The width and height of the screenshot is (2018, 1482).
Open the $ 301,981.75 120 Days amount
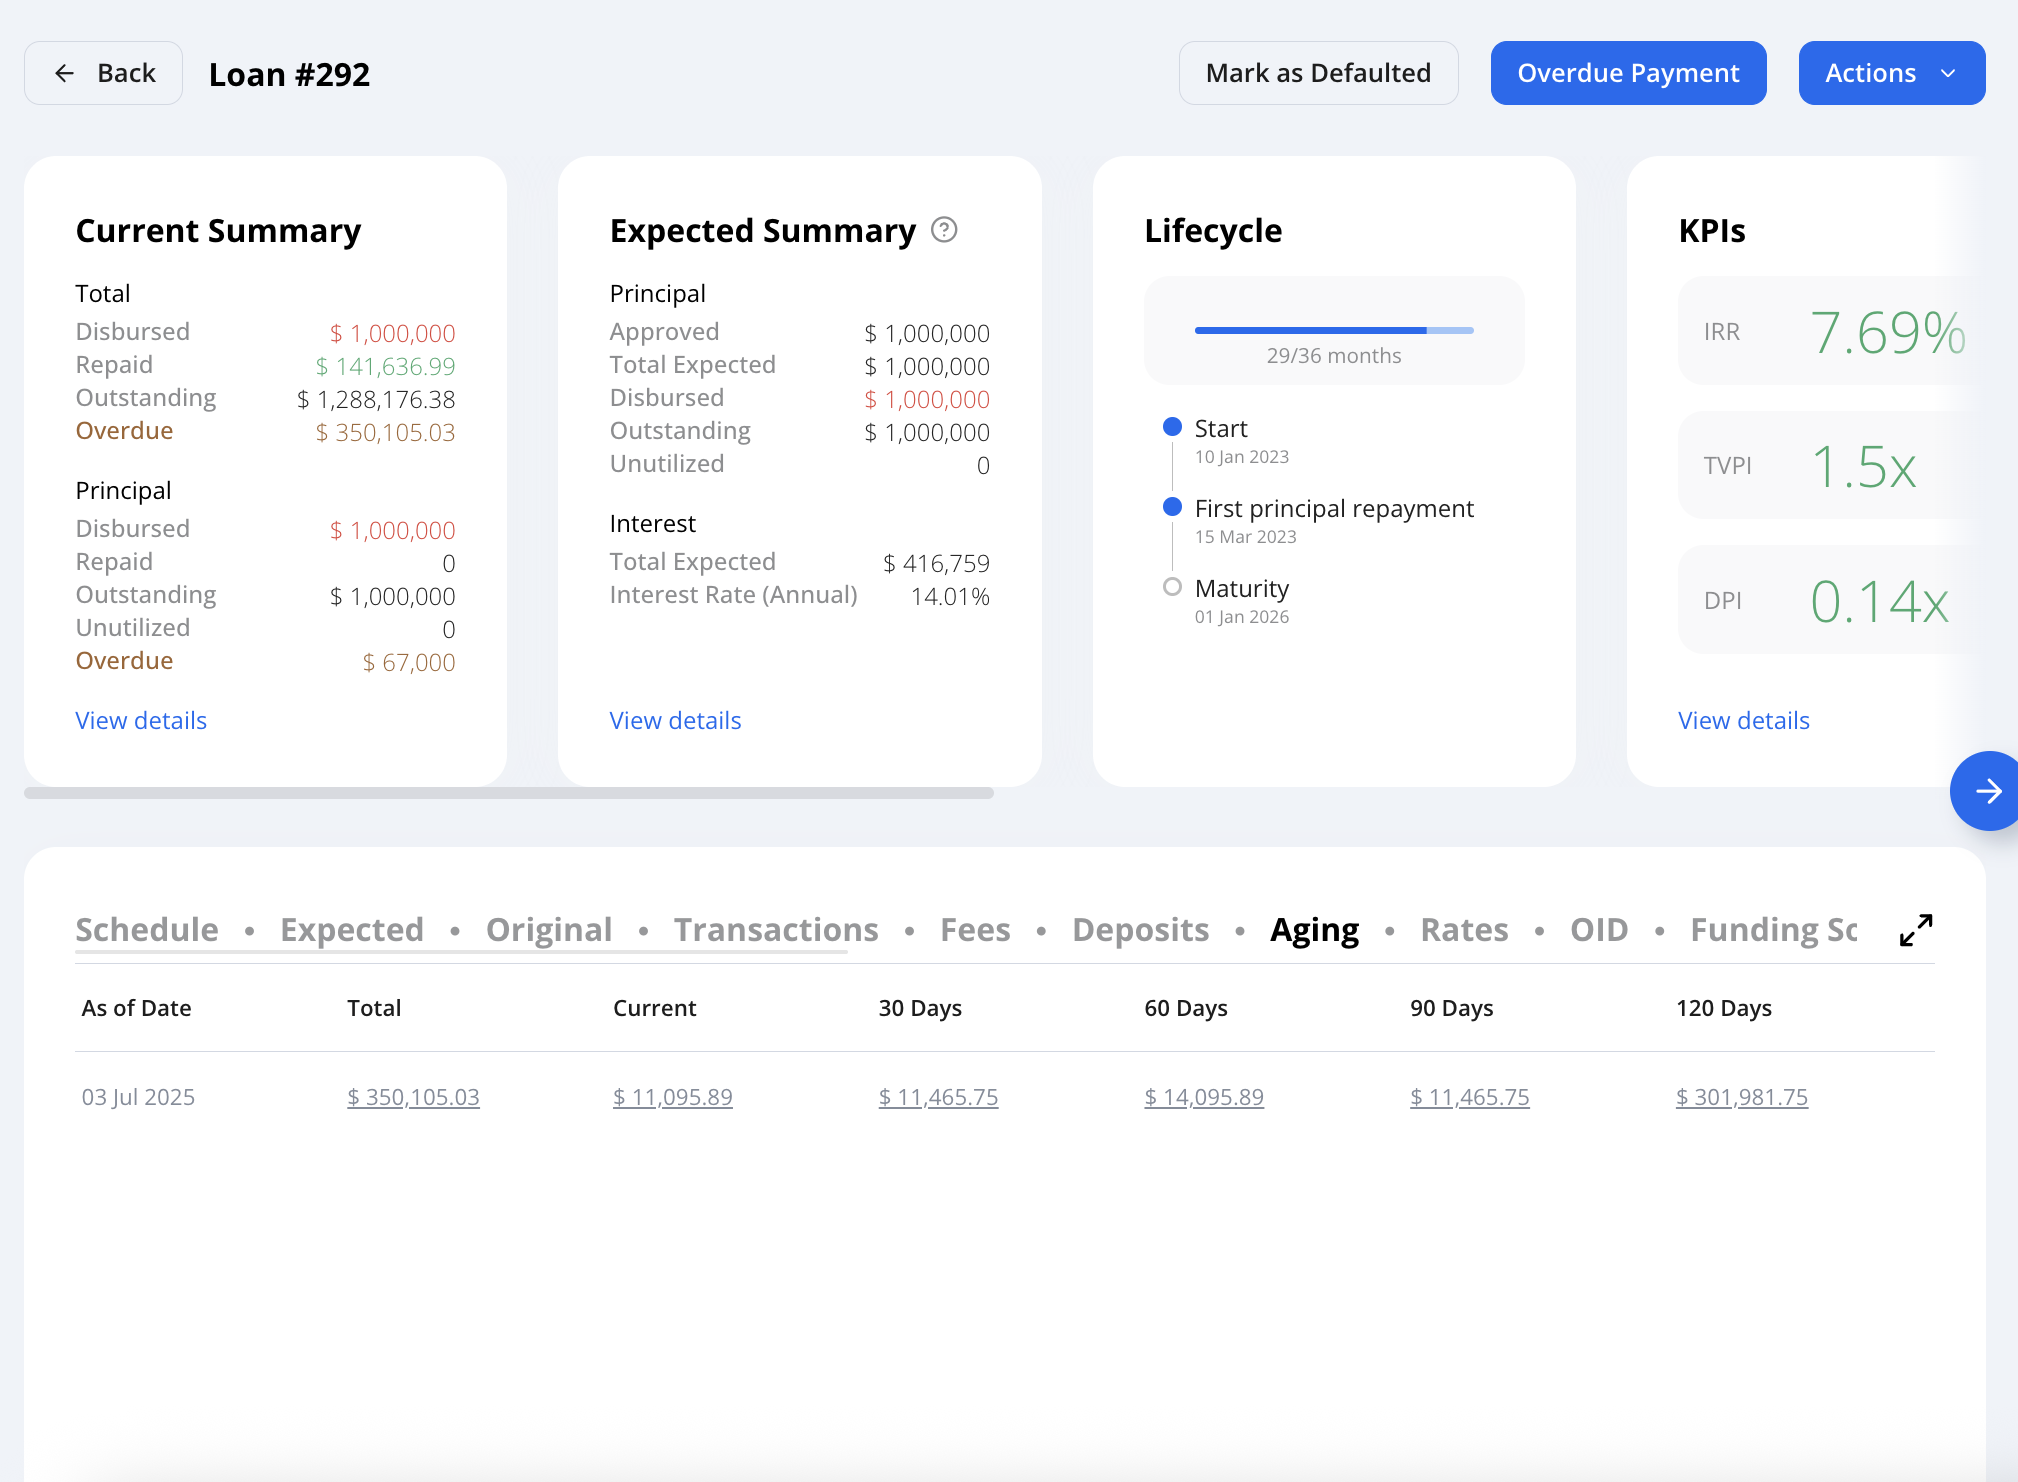1742,1097
